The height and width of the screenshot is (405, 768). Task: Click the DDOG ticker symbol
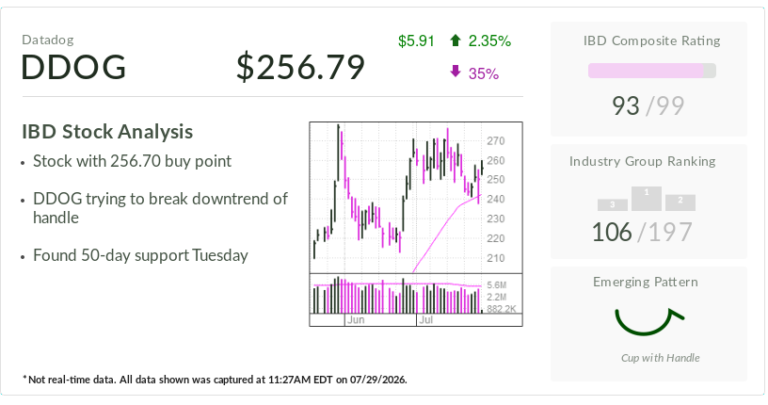73,67
